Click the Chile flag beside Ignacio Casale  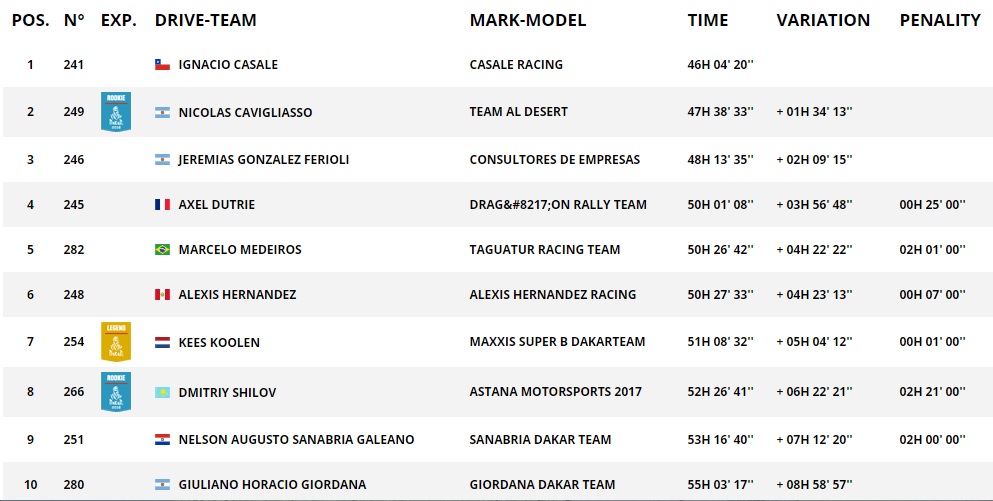pyautogui.click(x=162, y=65)
